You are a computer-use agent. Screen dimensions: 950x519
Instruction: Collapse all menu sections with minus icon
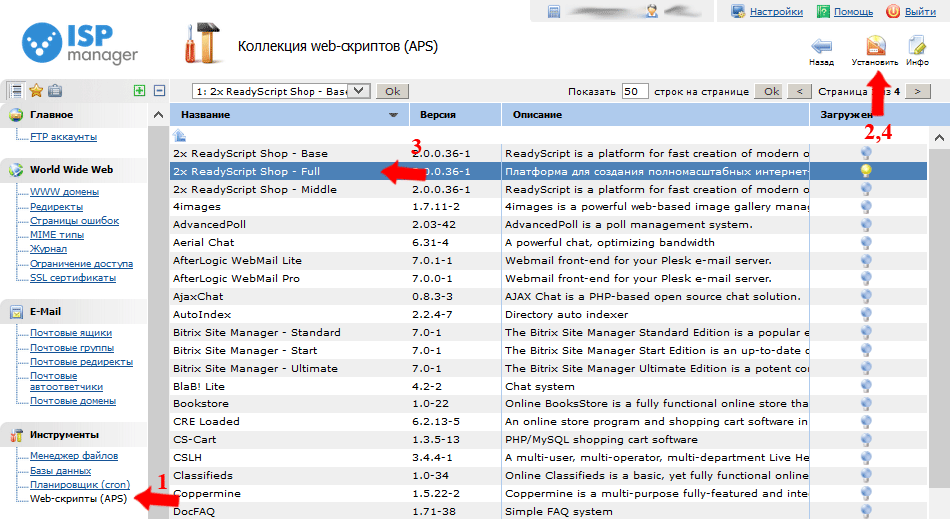(159, 91)
